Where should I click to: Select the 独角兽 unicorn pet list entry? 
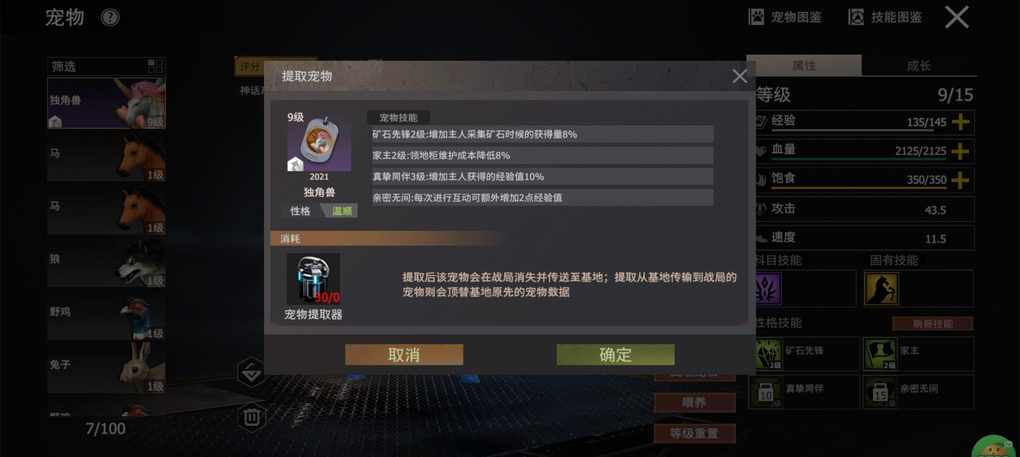click(106, 103)
